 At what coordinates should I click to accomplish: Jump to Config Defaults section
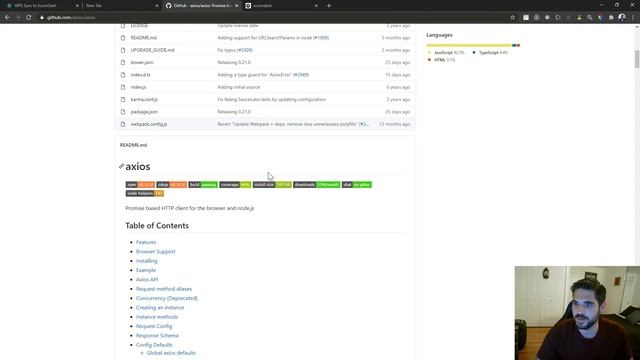pyautogui.click(x=154, y=345)
